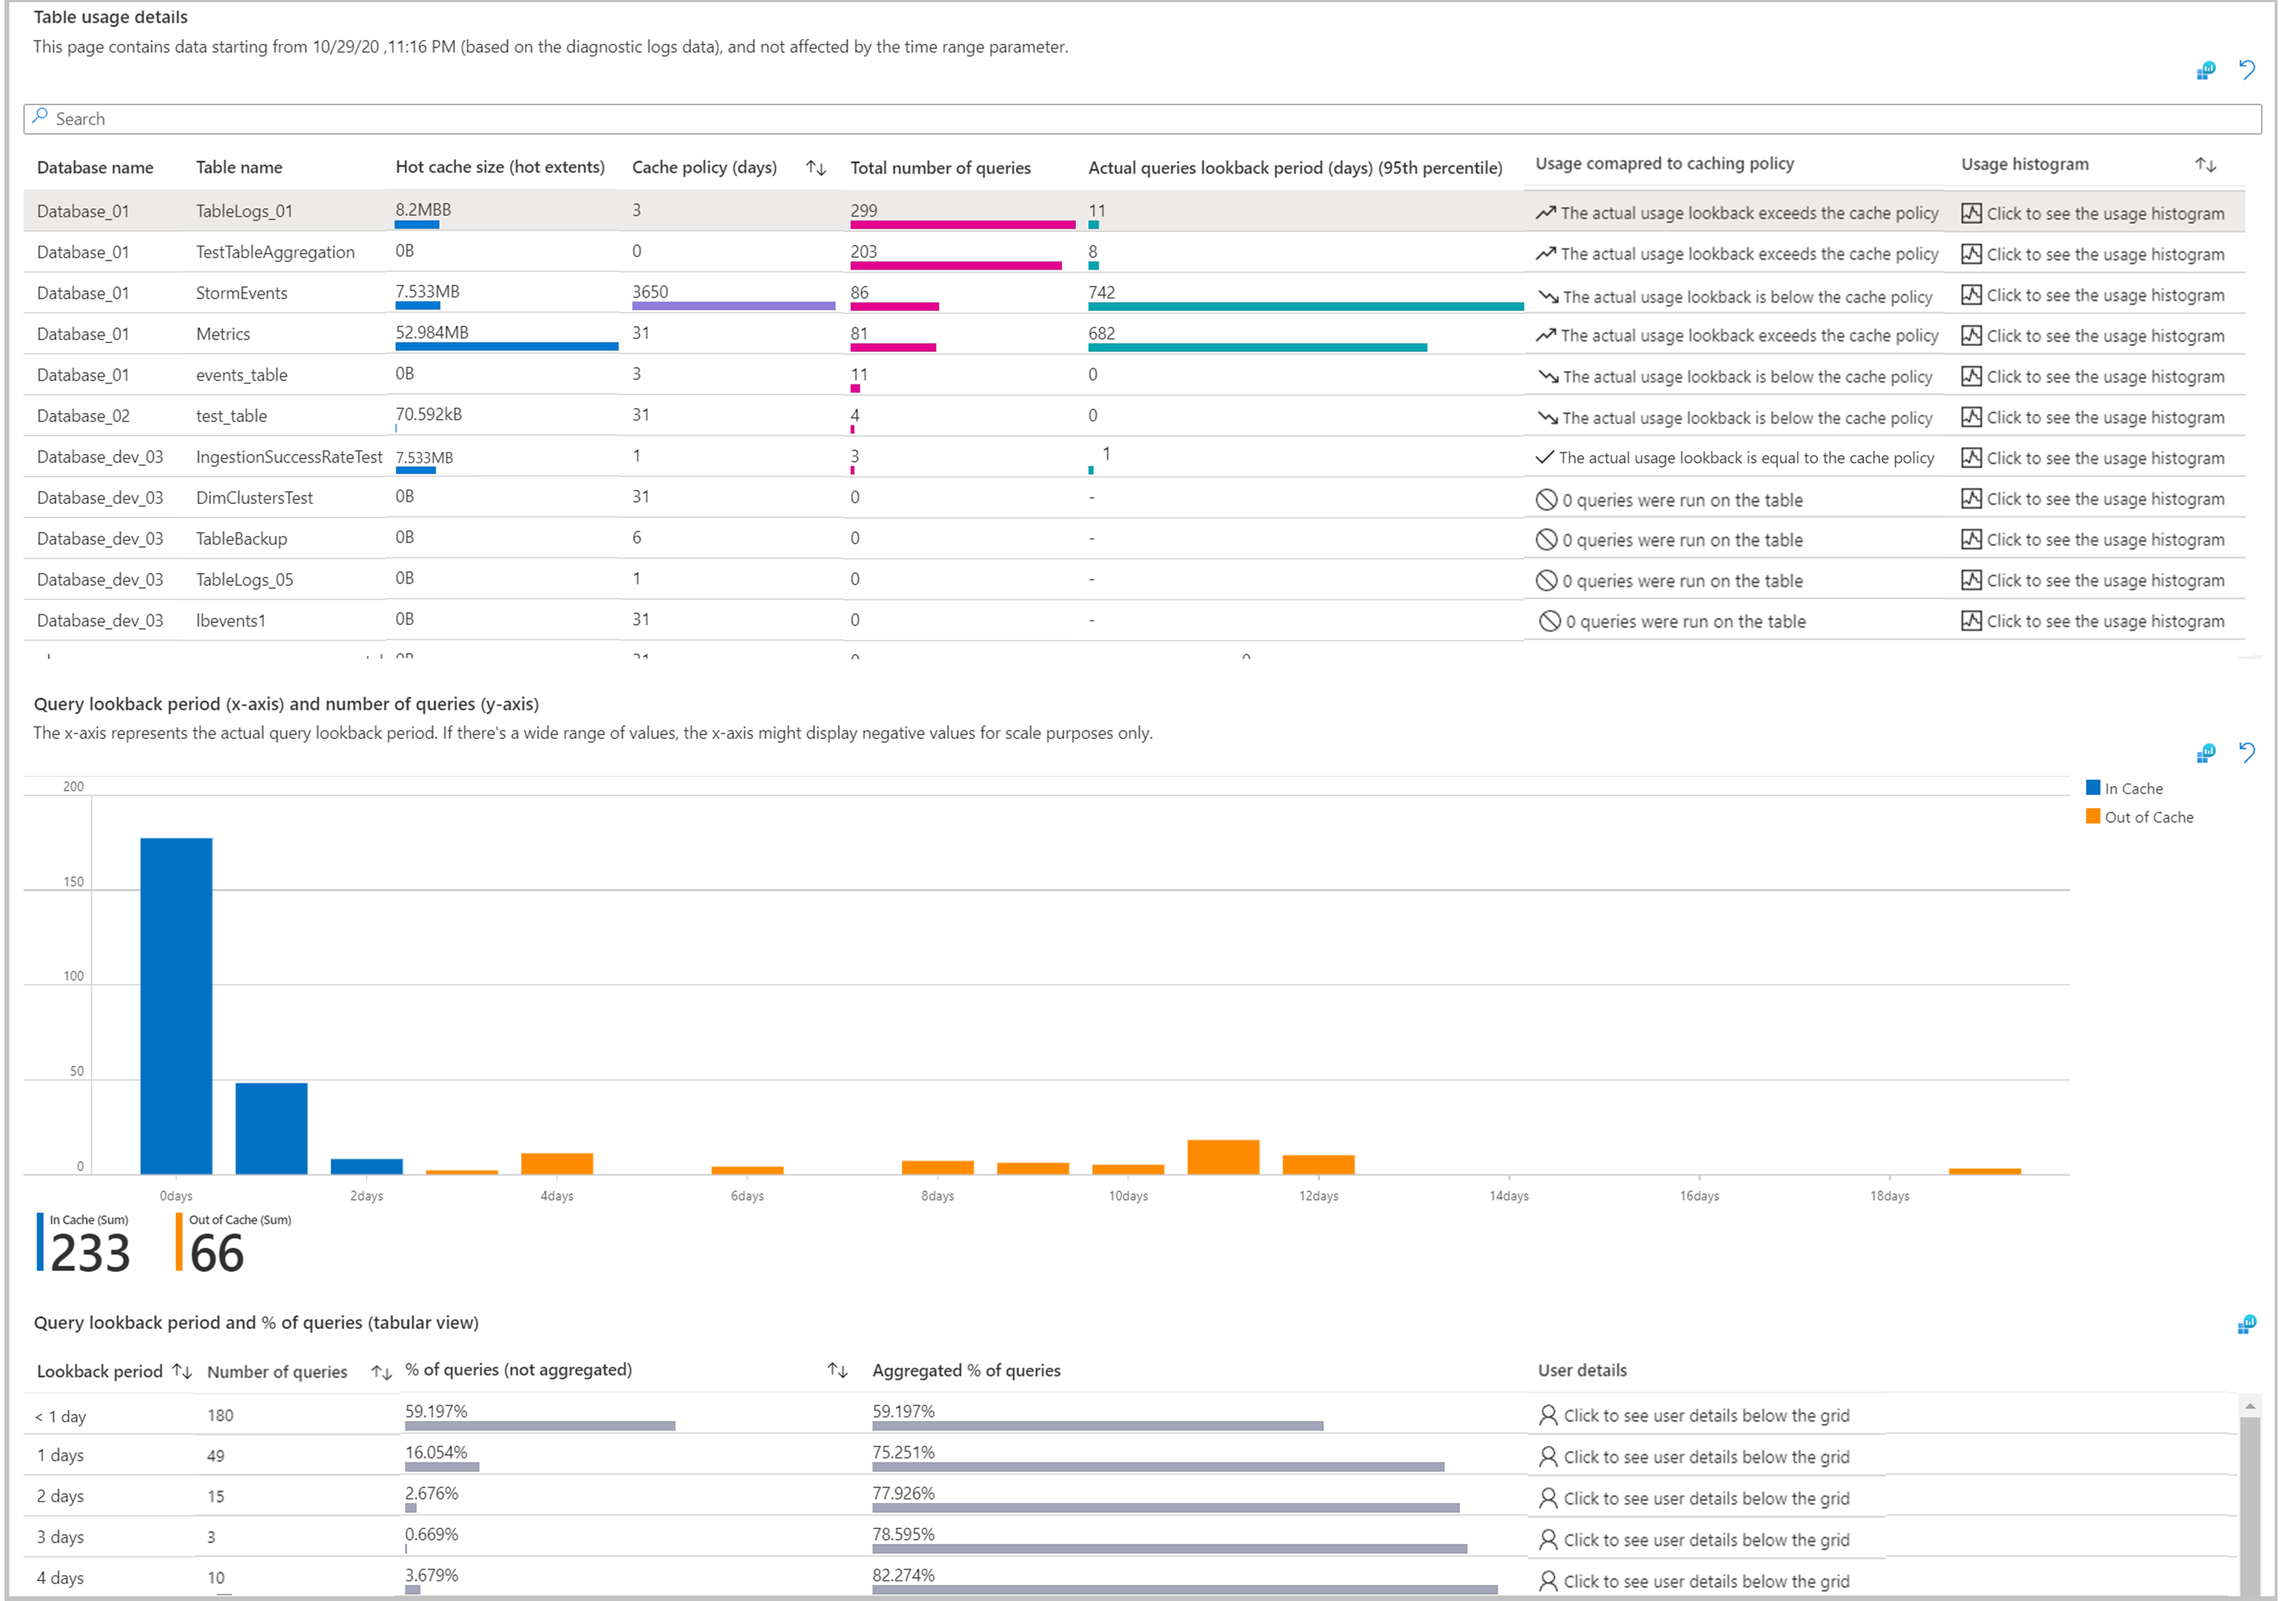Sort by Lookback period column arrows

tap(182, 1371)
